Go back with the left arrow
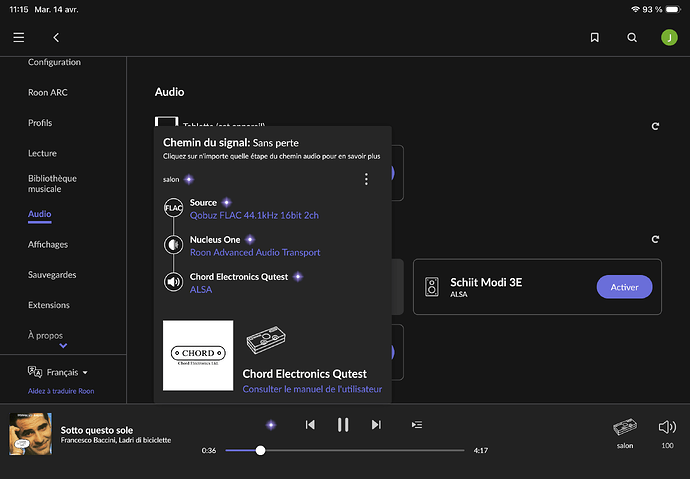This screenshot has height=479, width=690. (x=56, y=37)
